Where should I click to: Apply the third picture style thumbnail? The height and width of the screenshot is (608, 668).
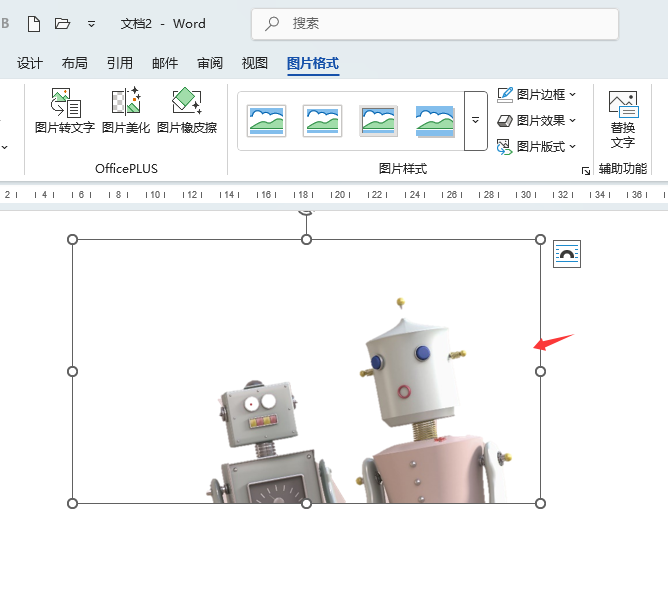(379, 120)
